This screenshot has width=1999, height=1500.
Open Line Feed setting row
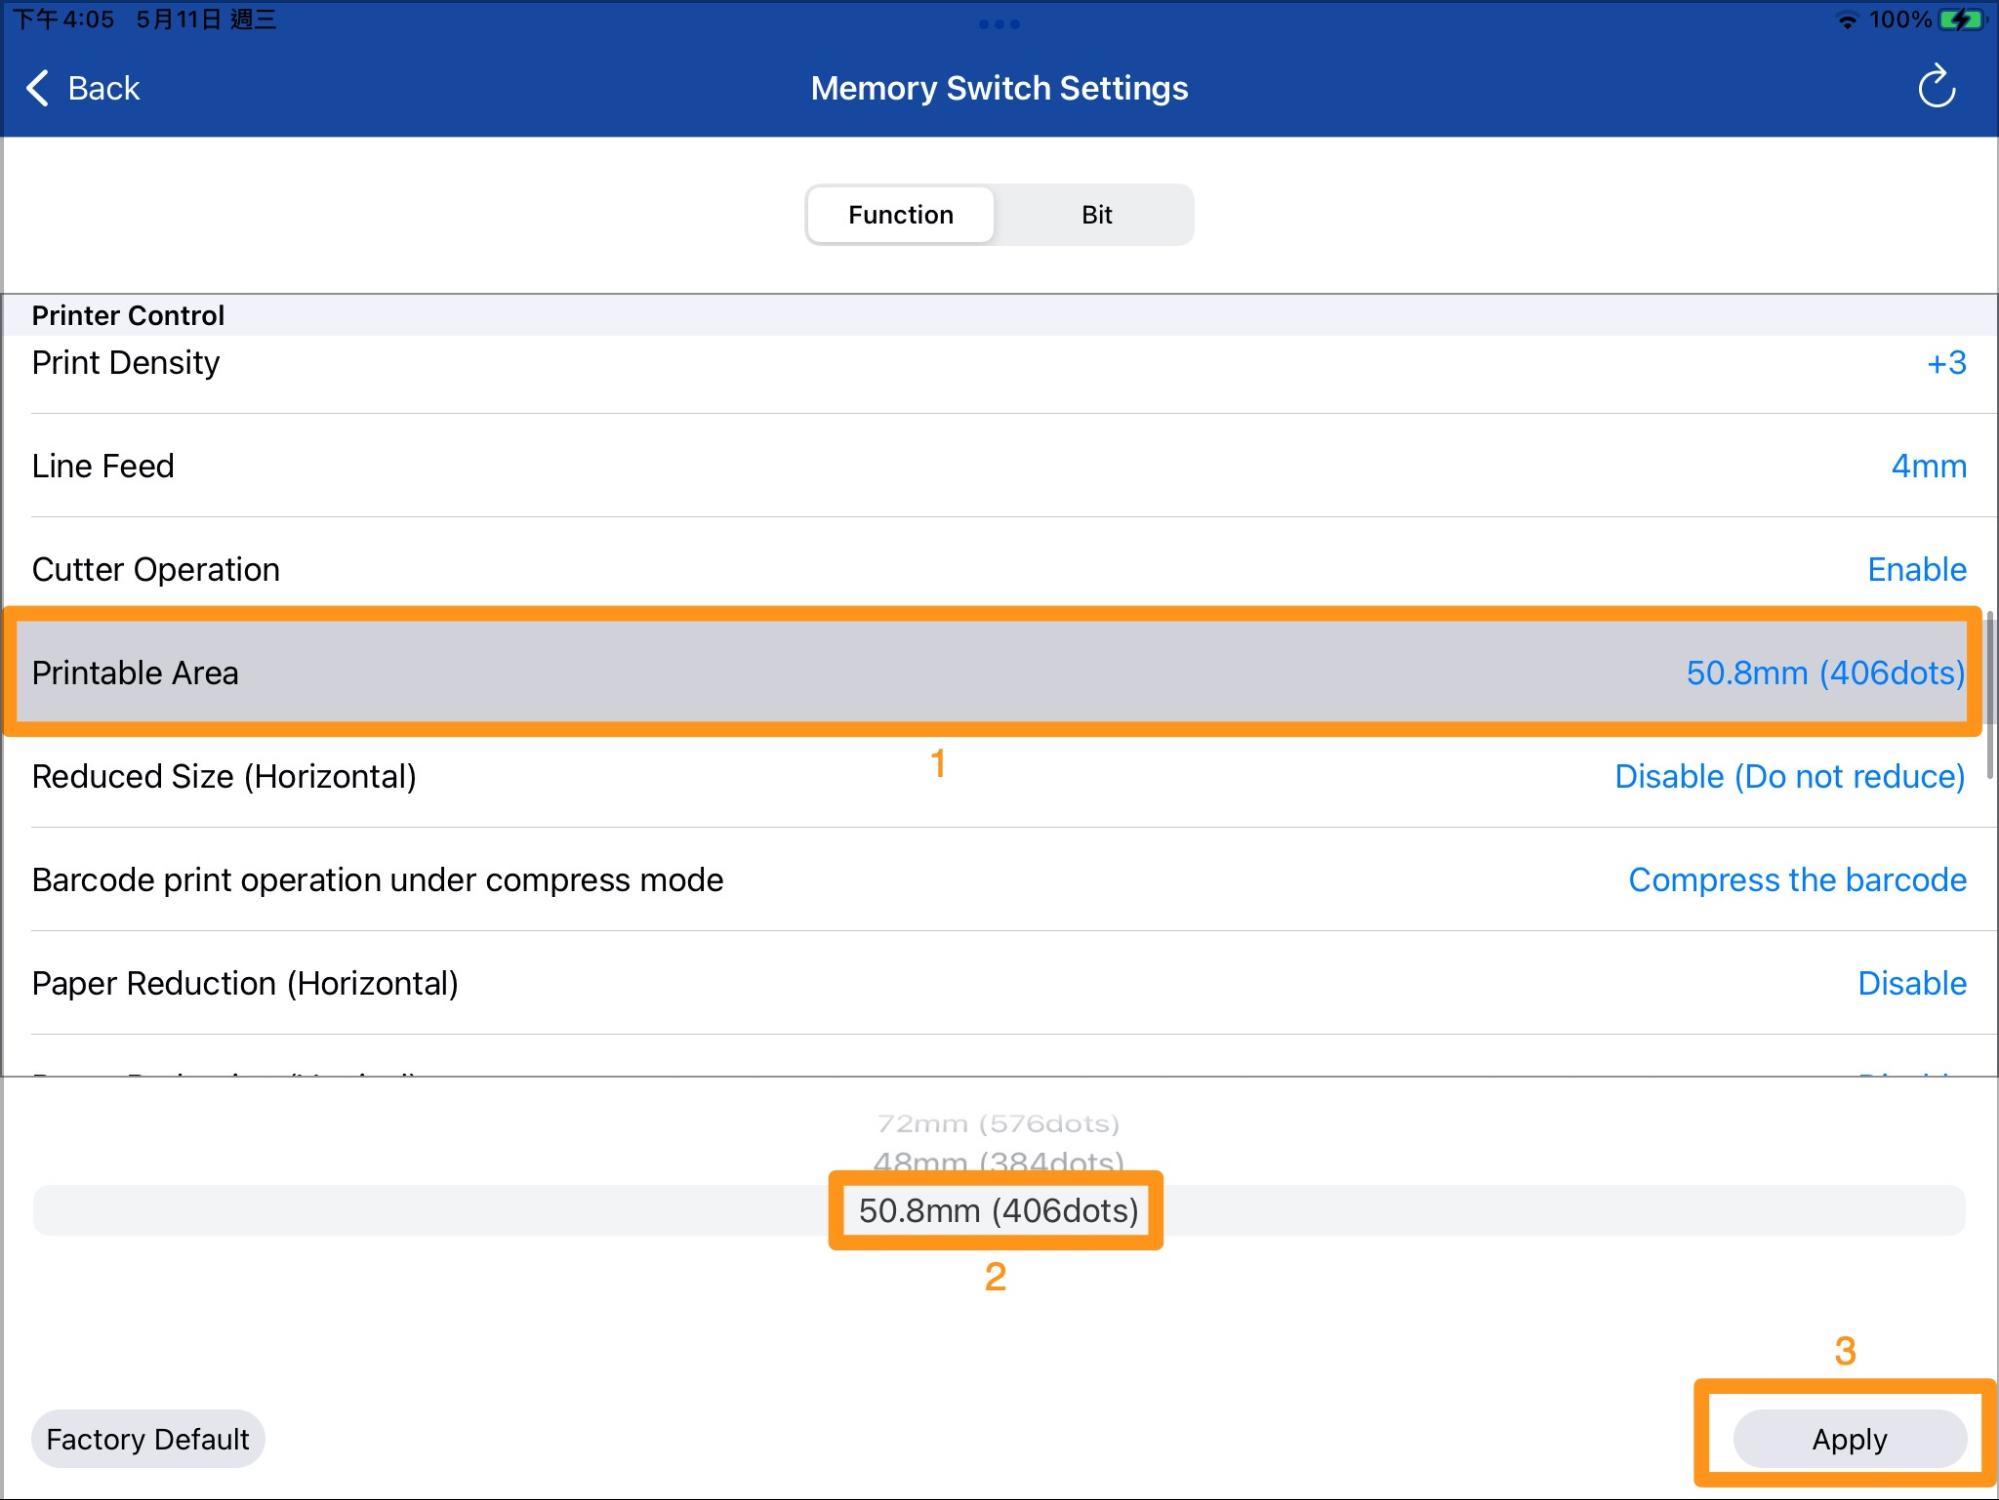[999, 466]
